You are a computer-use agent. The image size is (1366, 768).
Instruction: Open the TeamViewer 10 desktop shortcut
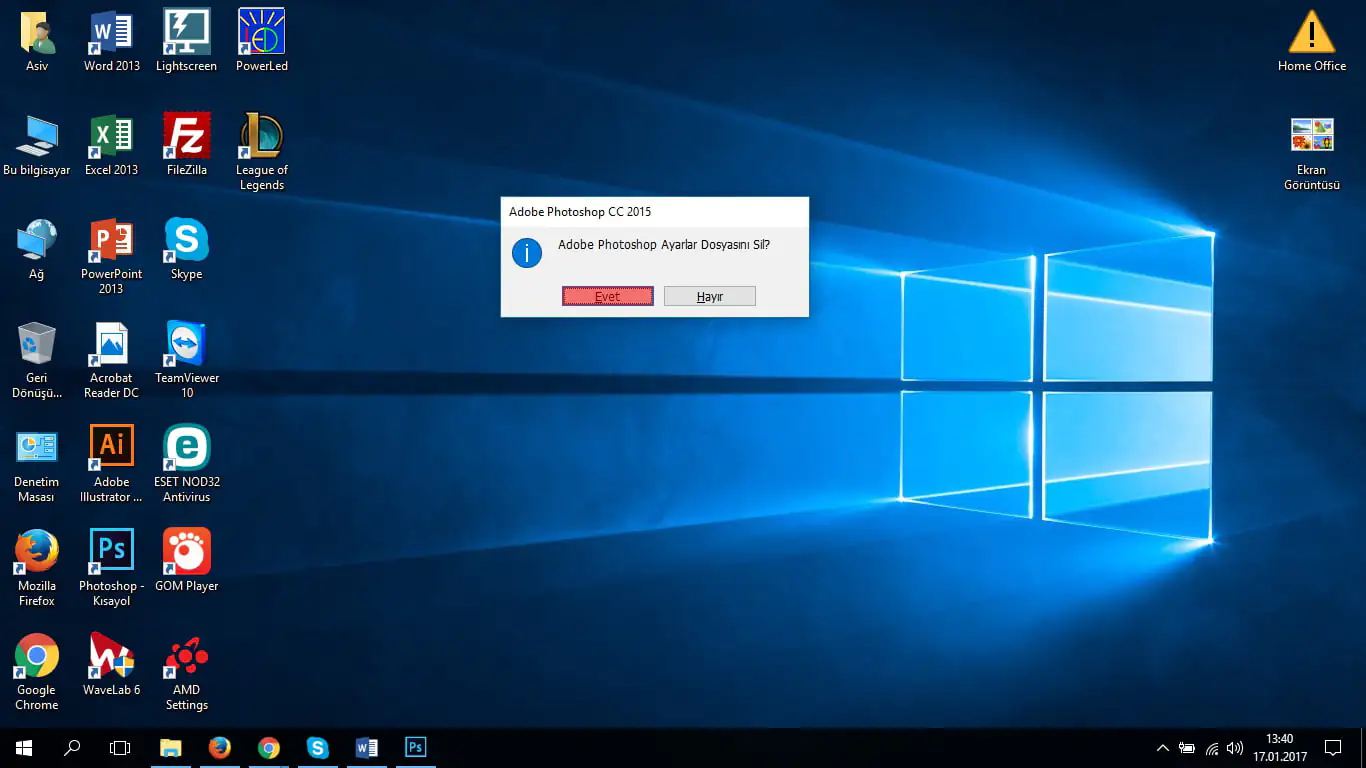click(186, 345)
